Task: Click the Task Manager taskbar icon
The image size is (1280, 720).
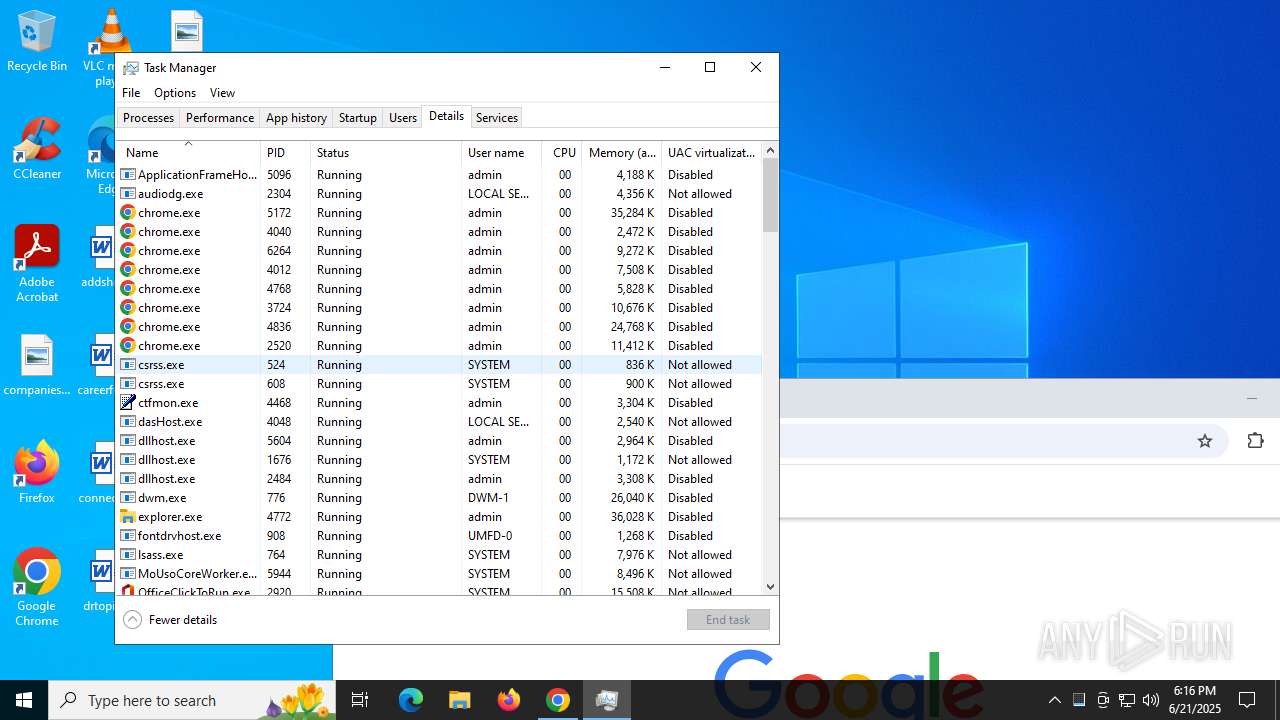Action: [606, 700]
